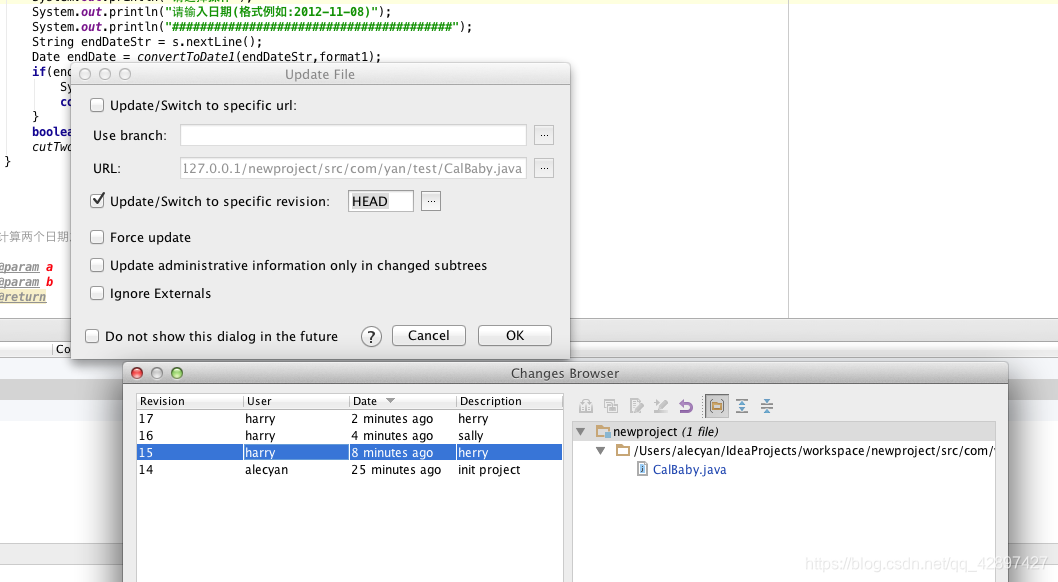The image size is (1058, 582).
Task: Click the Date column header
Action: 403,401
